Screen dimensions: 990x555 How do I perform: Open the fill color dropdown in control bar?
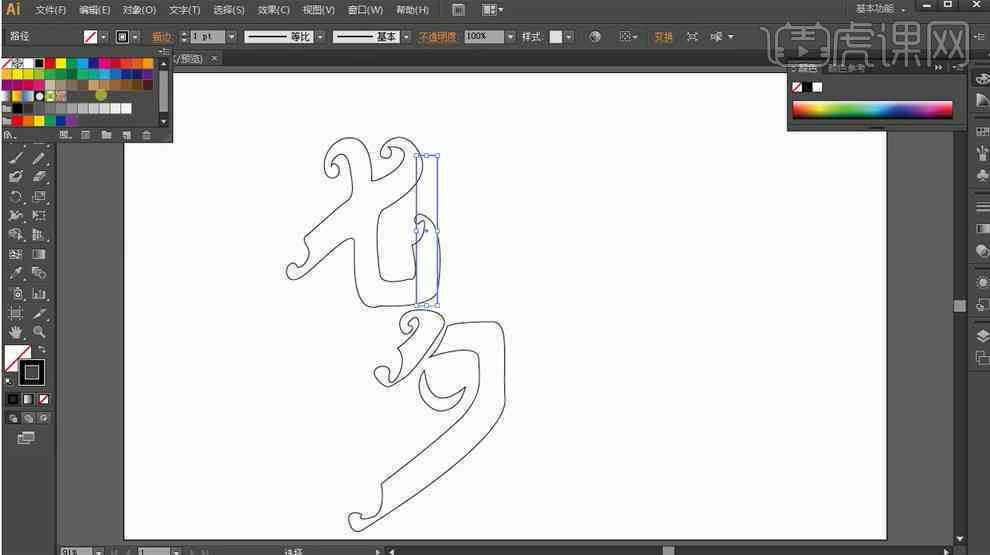[104, 37]
